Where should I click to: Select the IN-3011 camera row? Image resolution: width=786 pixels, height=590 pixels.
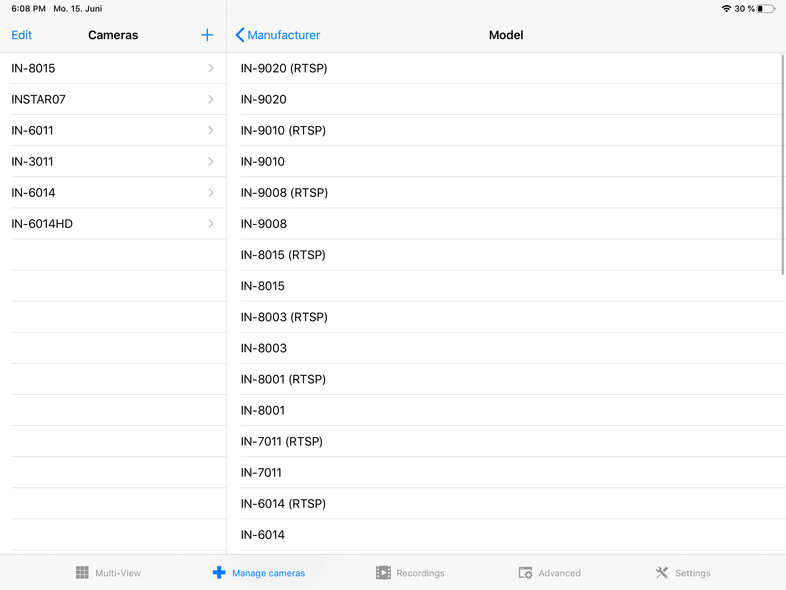pyautogui.click(x=33, y=162)
